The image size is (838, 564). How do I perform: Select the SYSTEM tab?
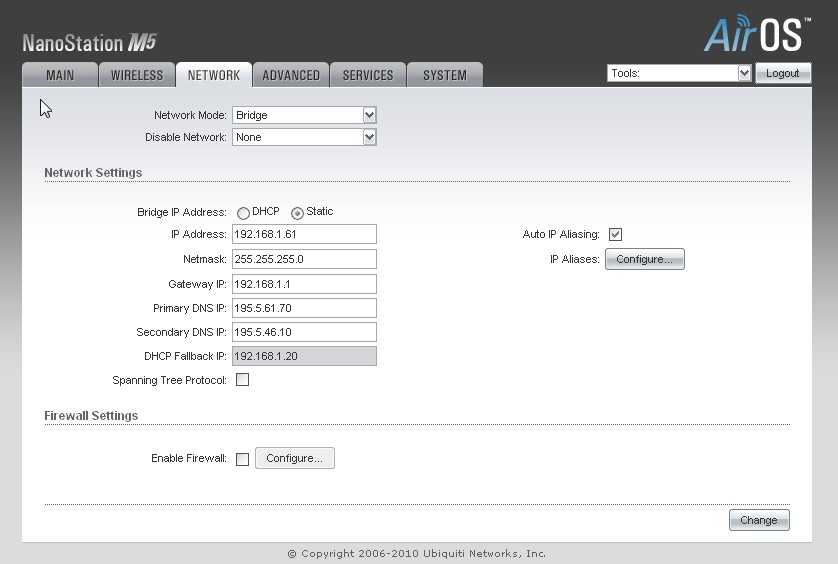coord(445,75)
